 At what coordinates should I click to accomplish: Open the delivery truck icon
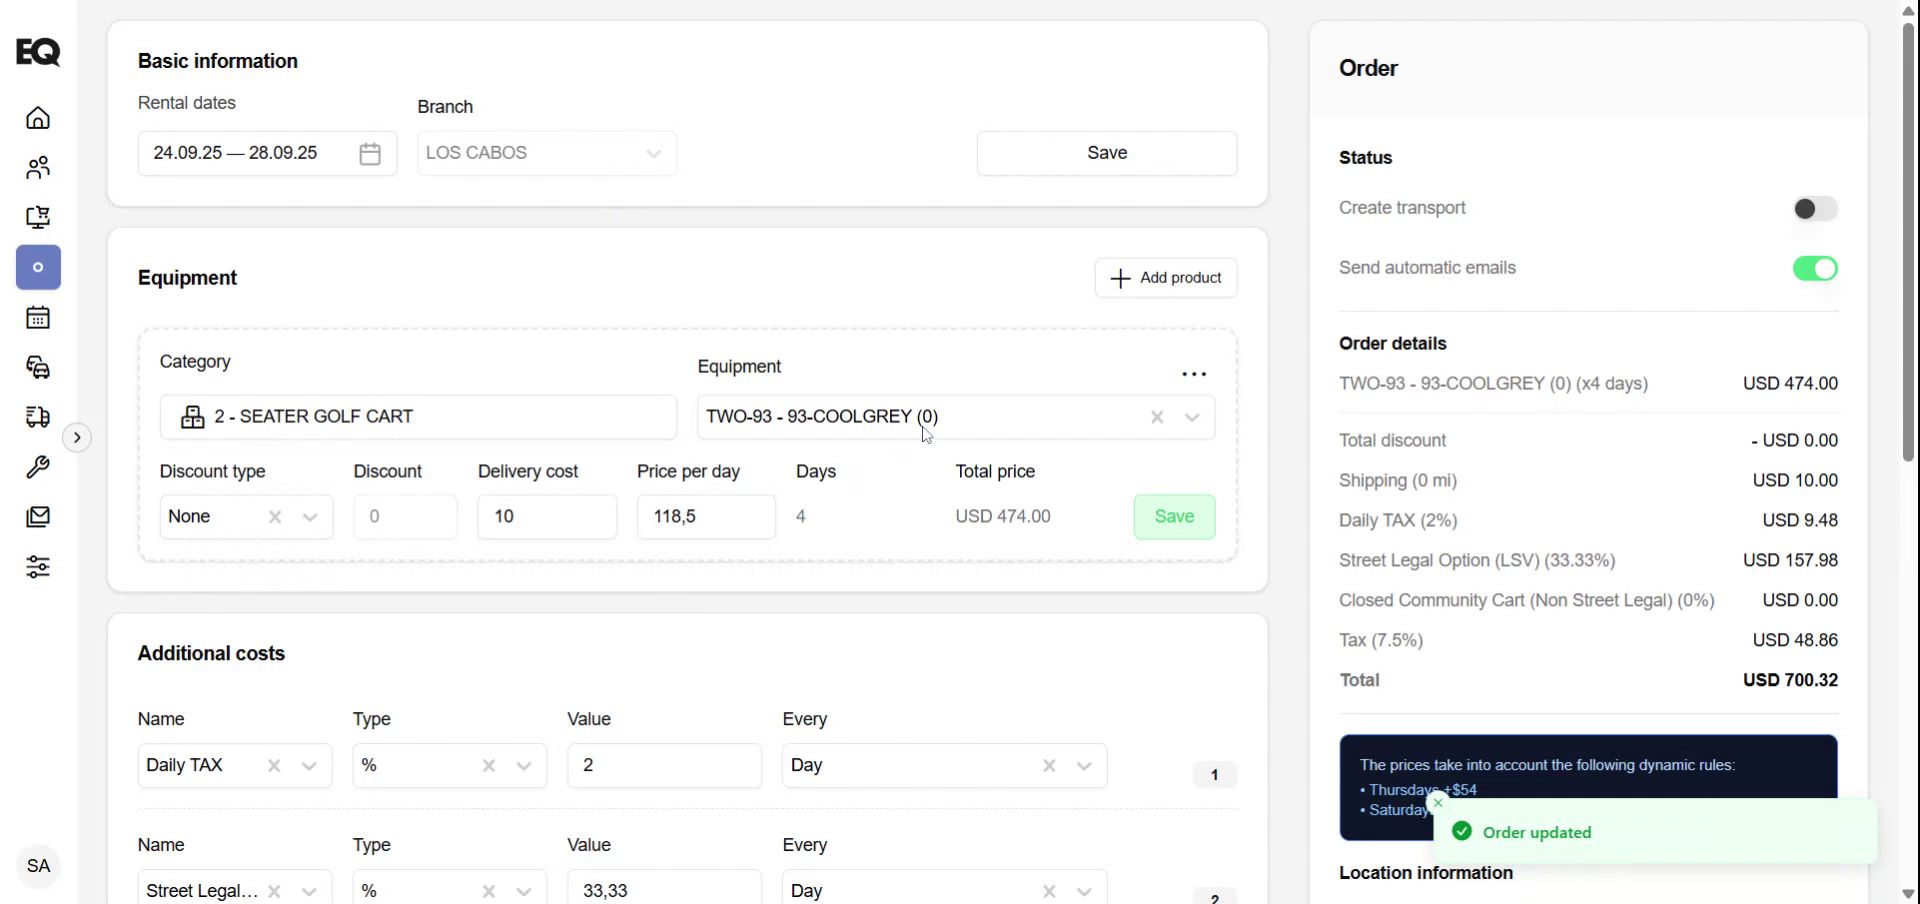tap(38, 417)
